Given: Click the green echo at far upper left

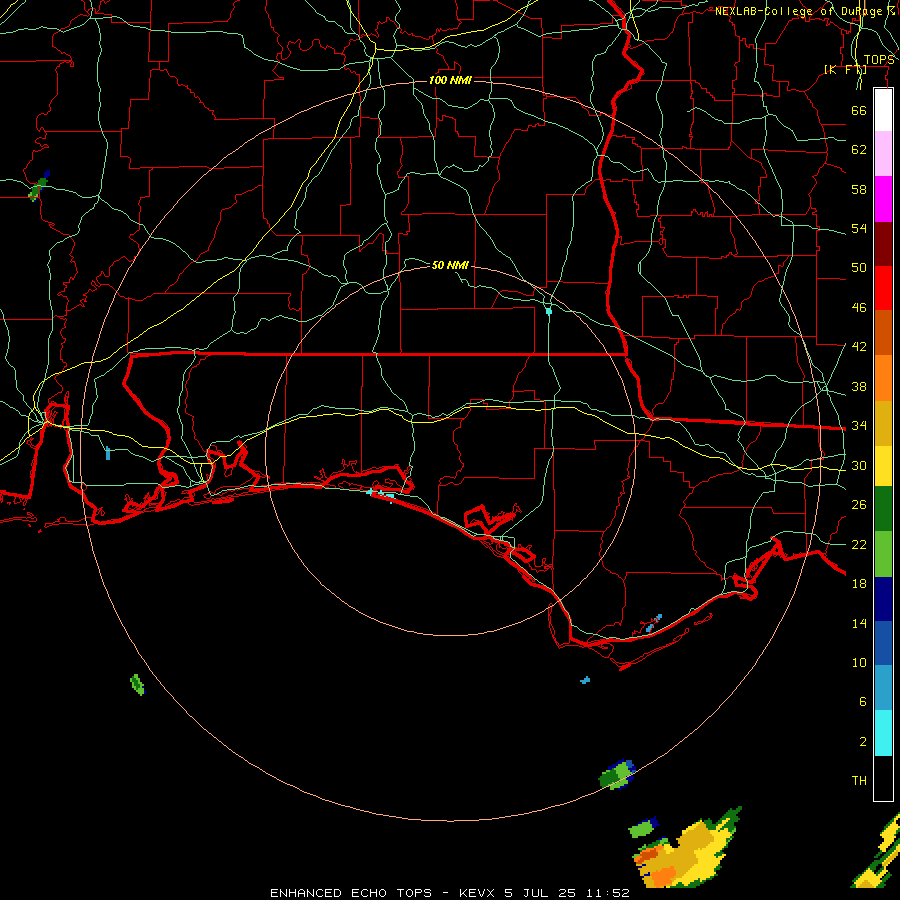Looking at the screenshot, I should (x=38, y=187).
